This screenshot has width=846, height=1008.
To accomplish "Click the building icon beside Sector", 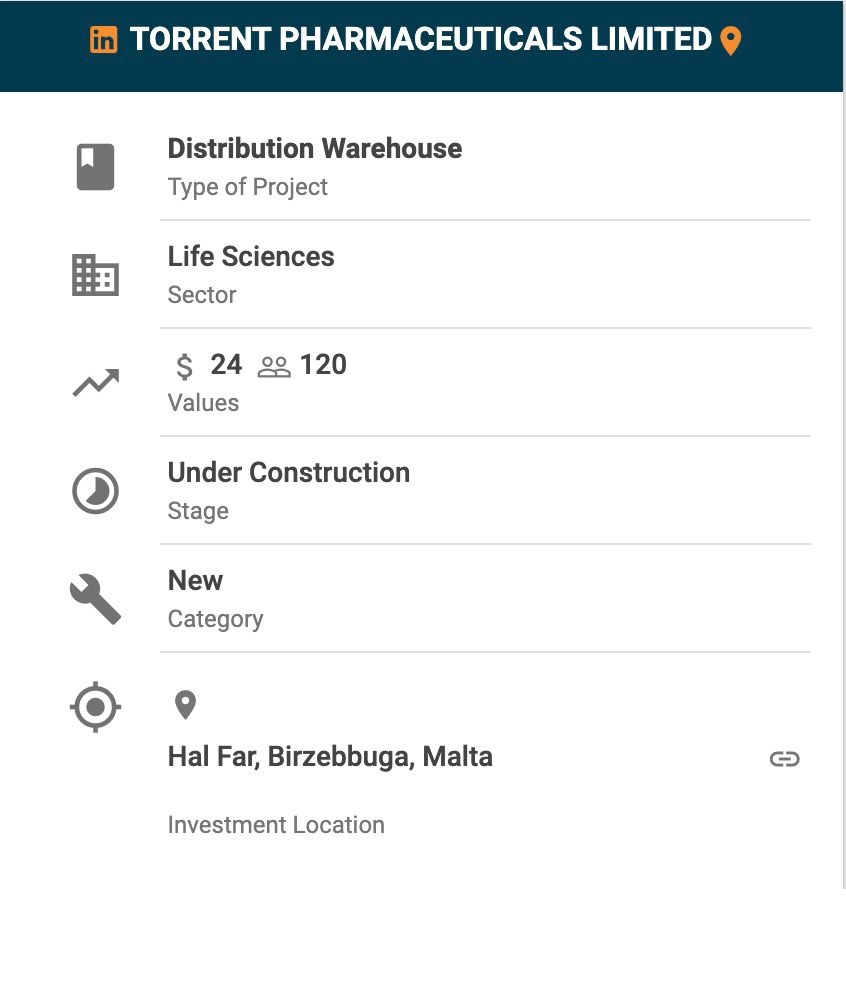I will 96,275.
